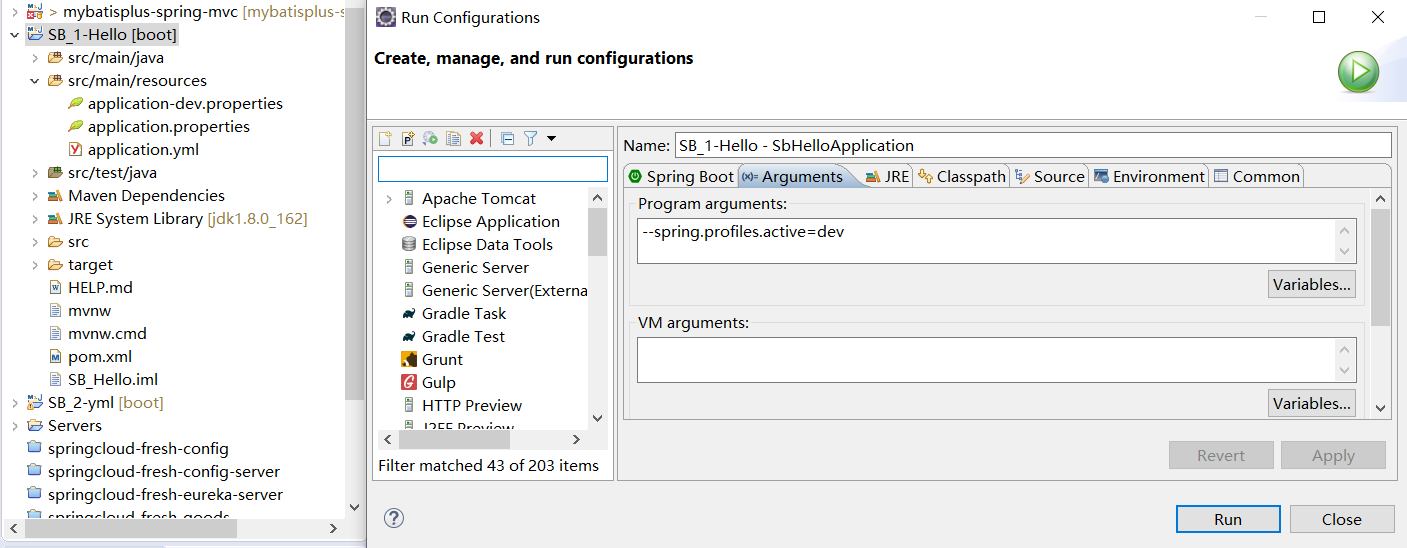
Task: Click the Arguments panel vertical scrollbar
Action: [1380, 267]
